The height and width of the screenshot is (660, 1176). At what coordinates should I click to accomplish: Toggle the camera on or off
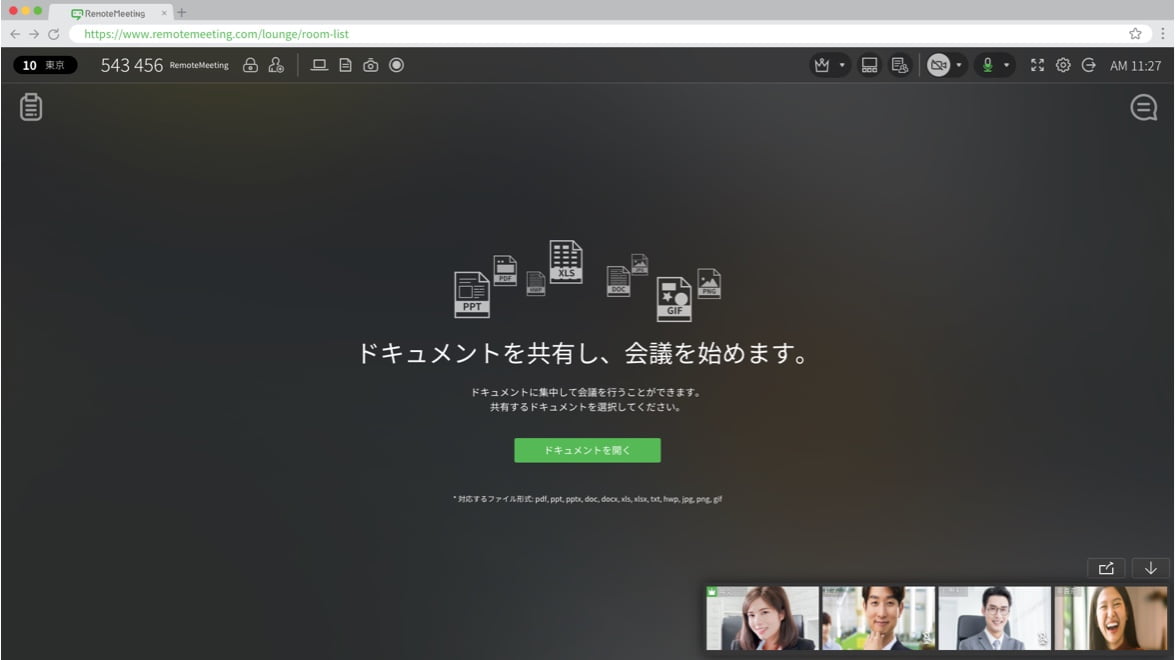coord(937,65)
